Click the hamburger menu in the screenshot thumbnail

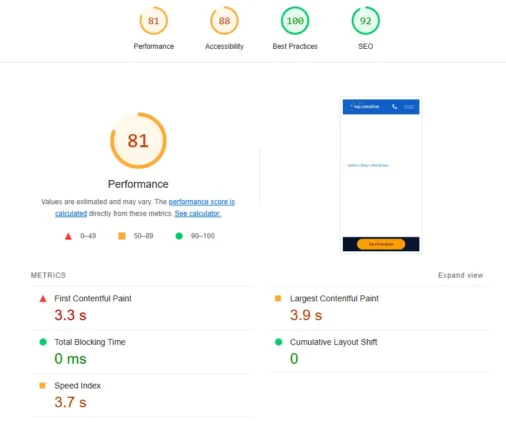[x=409, y=107]
